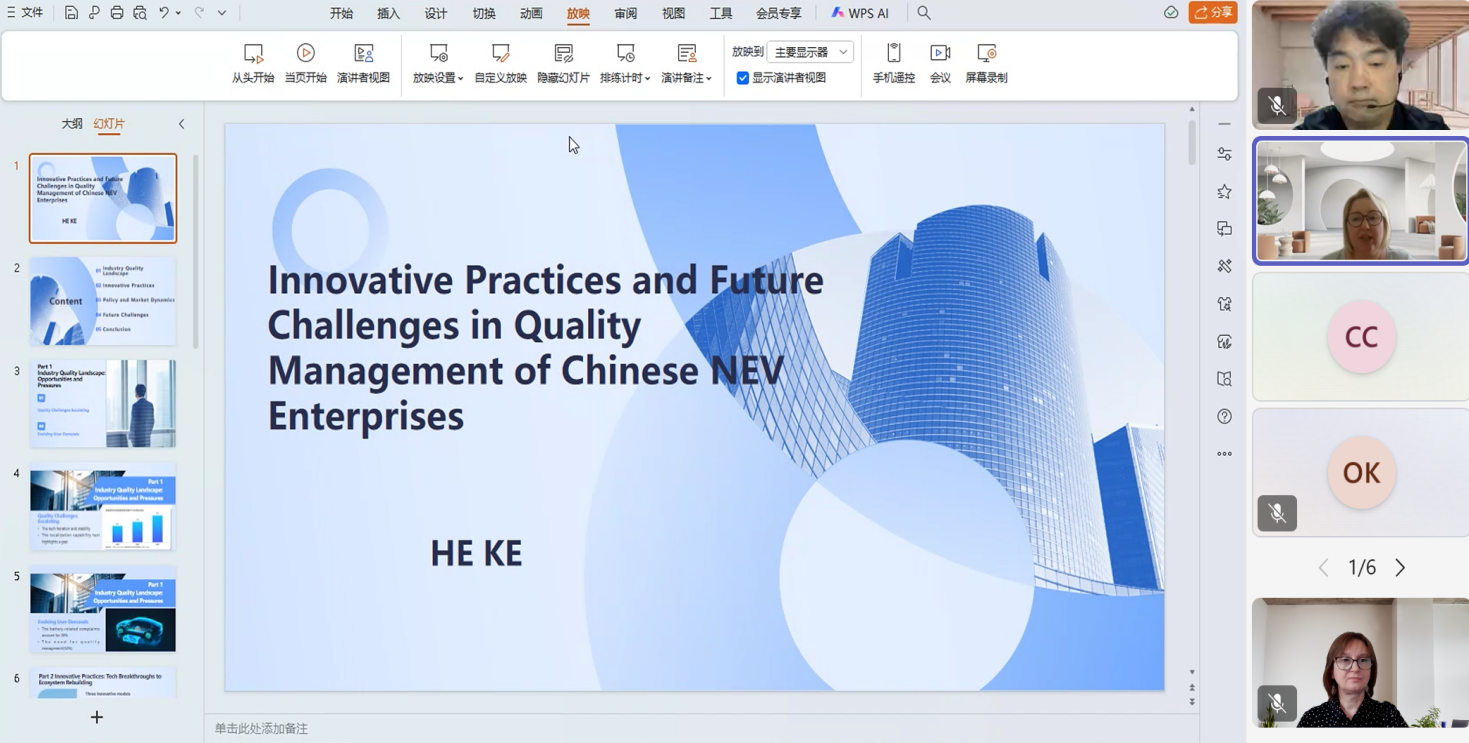The image size is (1469, 743).
Task: Switch to the 大纲 outline tab
Action: point(72,124)
